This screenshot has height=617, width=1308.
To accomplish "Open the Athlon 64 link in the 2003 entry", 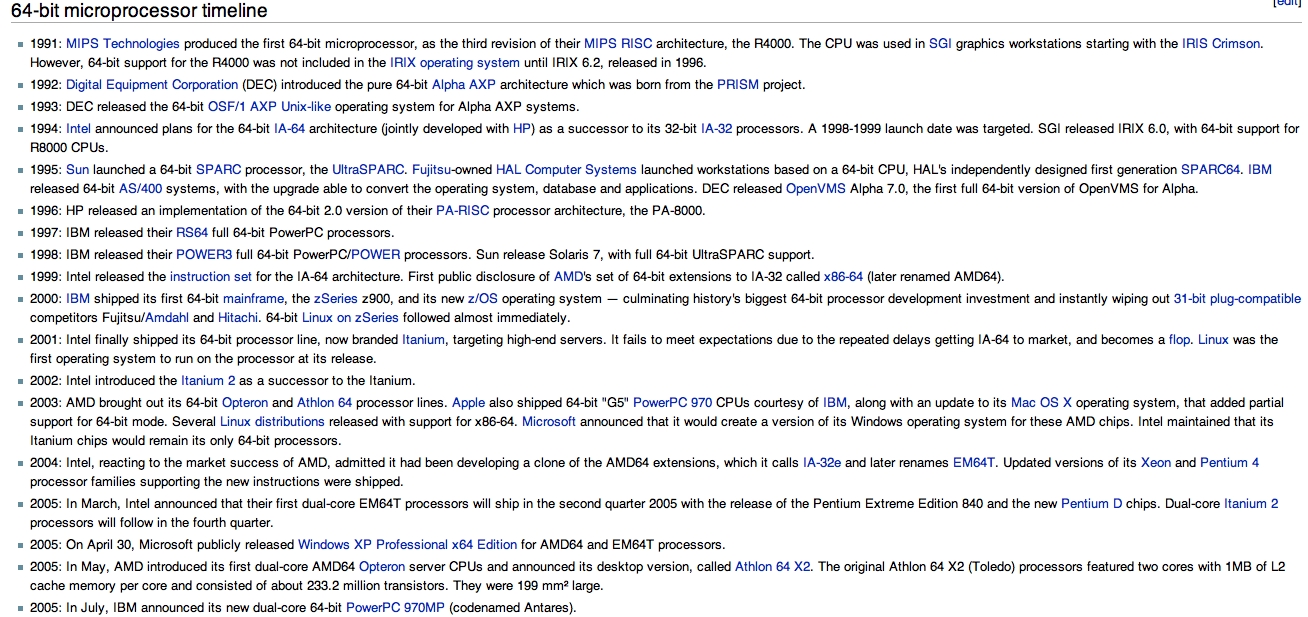I will (324, 403).
